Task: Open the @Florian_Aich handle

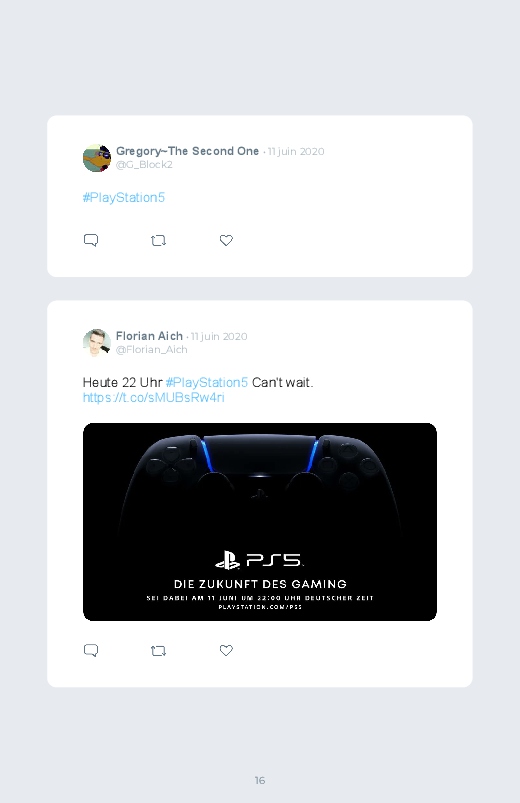Action: [152, 349]
